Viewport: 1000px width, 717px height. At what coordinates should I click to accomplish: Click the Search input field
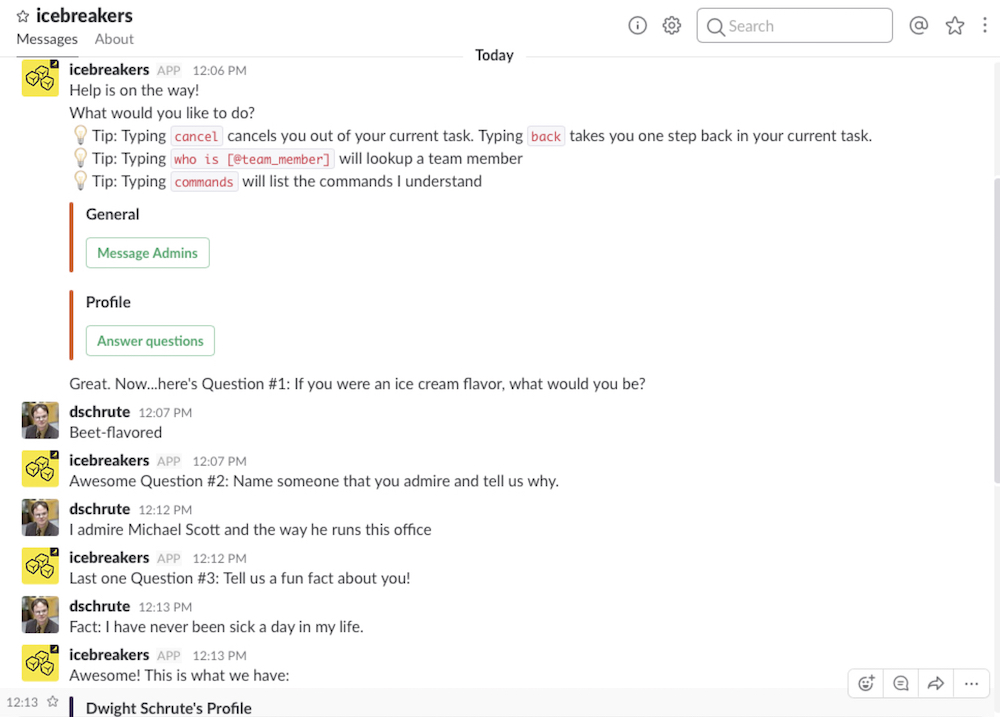tap(795, 26)
